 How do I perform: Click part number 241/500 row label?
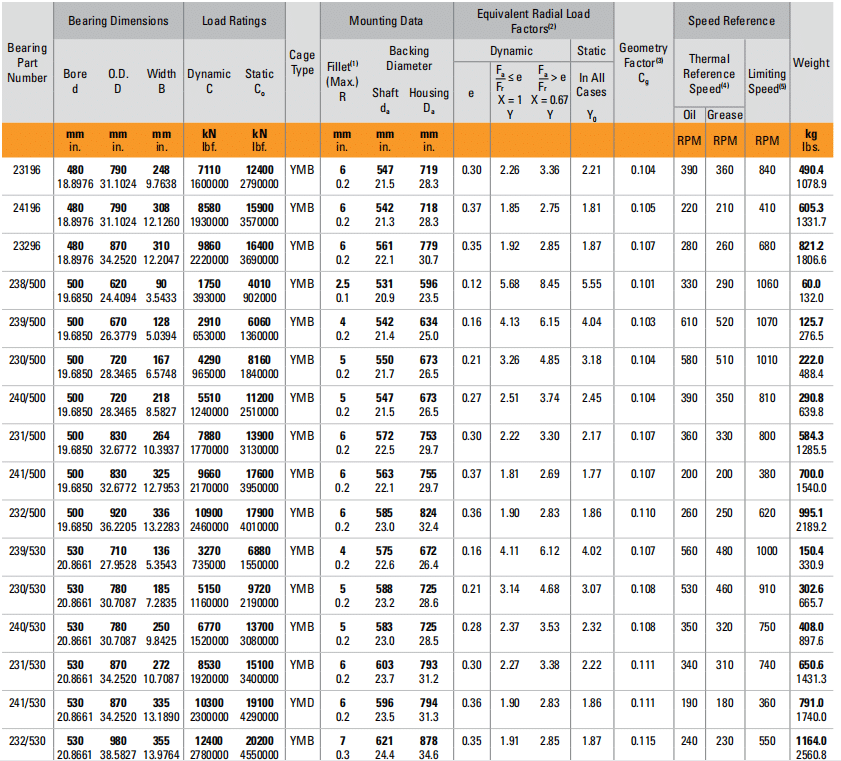point(27,474)
